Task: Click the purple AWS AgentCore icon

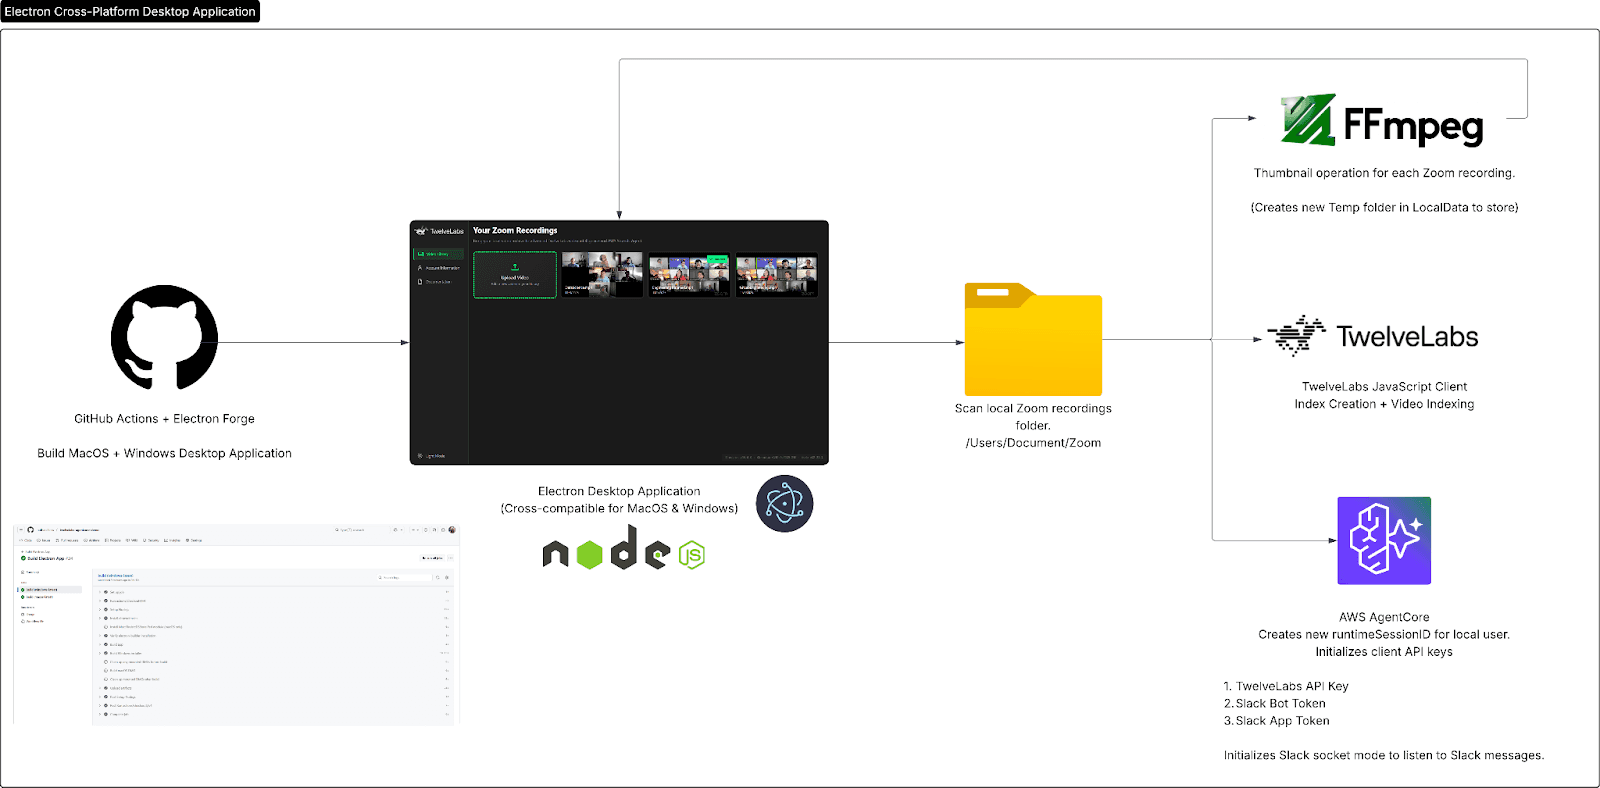Action: [1384, 540]
